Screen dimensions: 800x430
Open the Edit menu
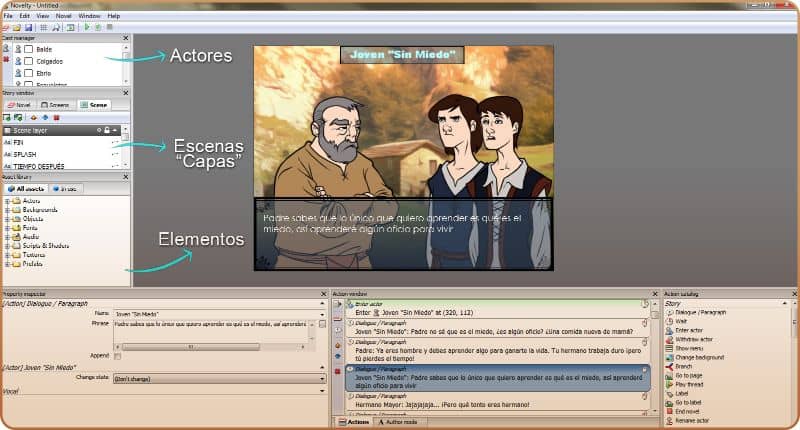(x=24, y=16)
